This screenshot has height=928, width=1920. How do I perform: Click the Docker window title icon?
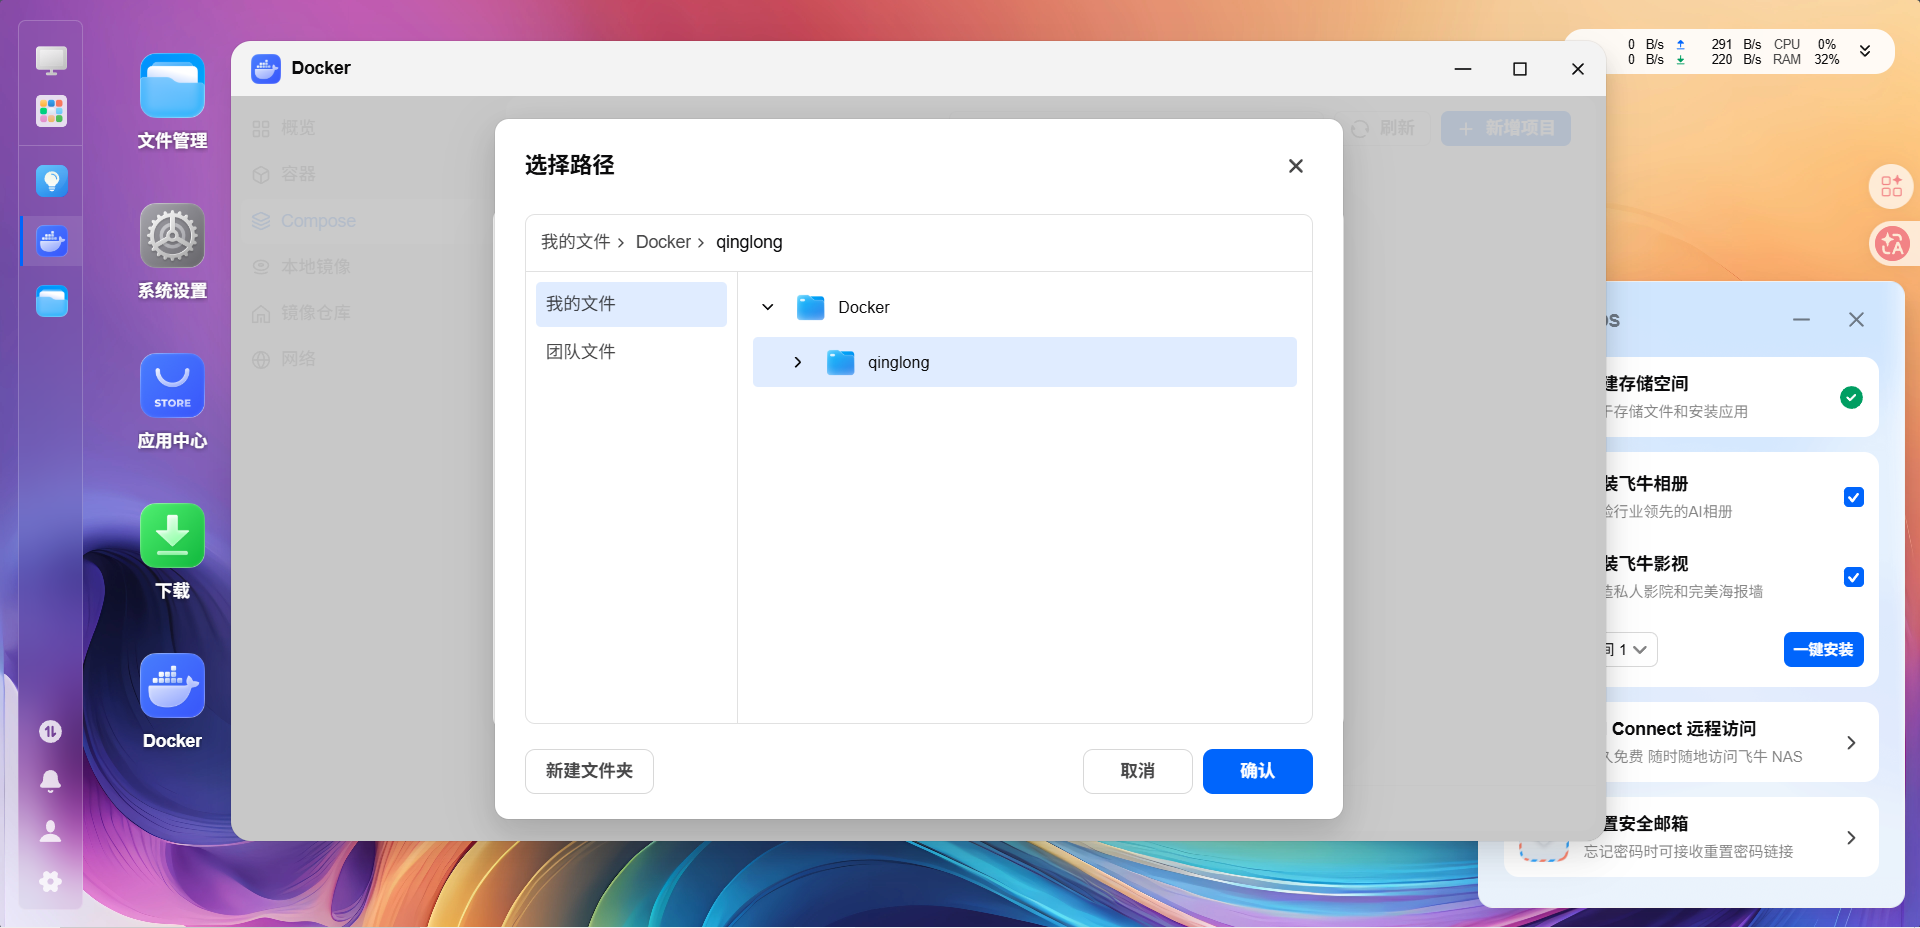(266, 69)
